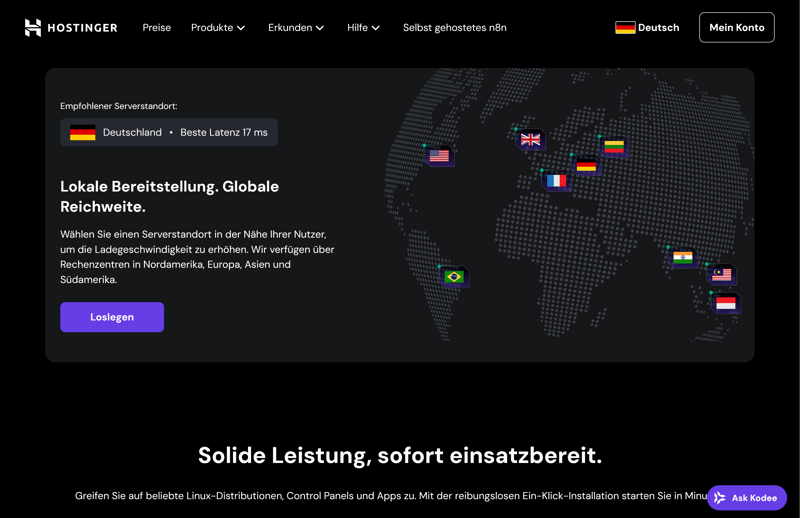Click the Hostinger logo icon
This screenshot has height=518, width=800.
[33, 28]
